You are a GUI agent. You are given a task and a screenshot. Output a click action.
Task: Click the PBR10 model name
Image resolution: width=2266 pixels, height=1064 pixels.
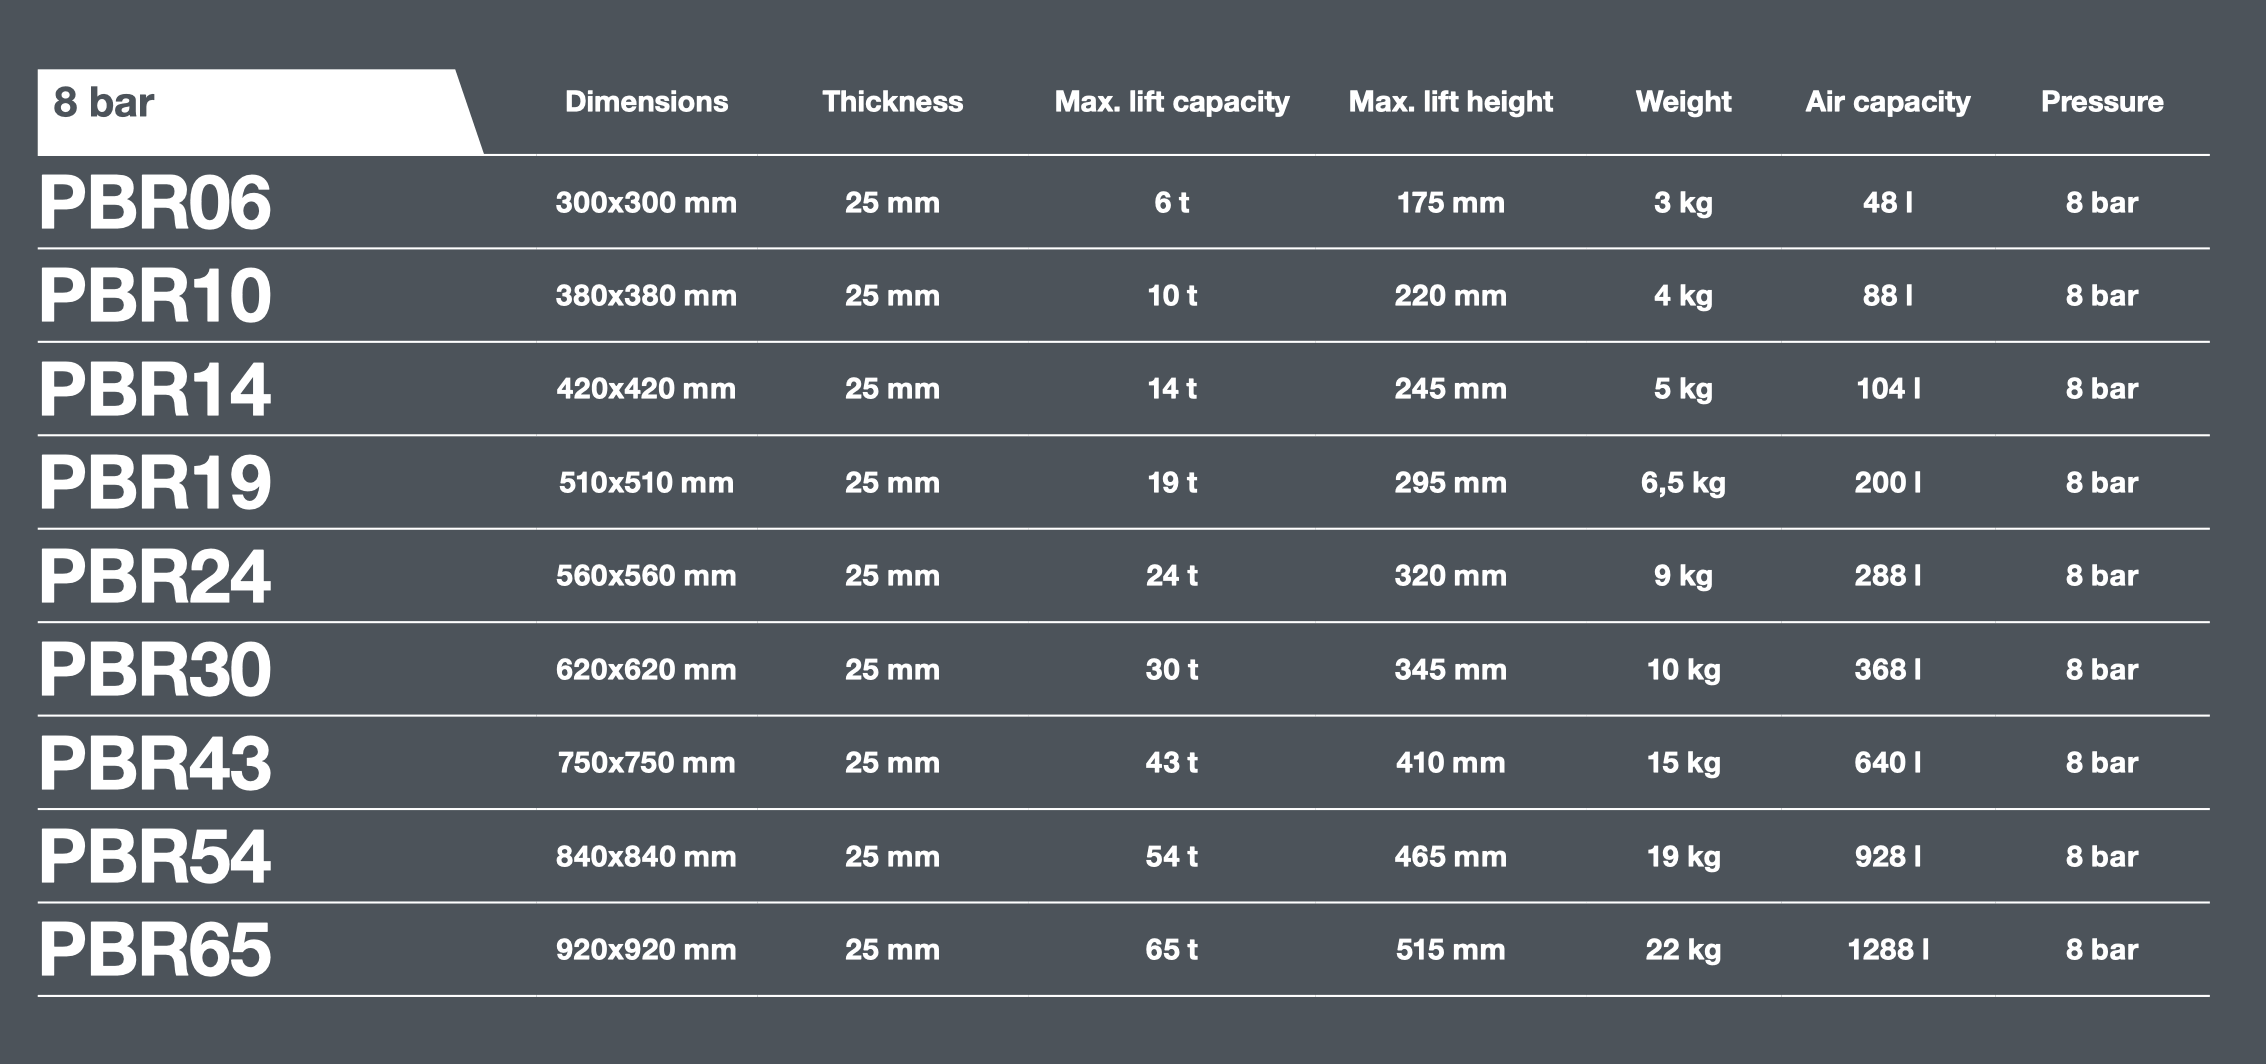click(155, 296)
